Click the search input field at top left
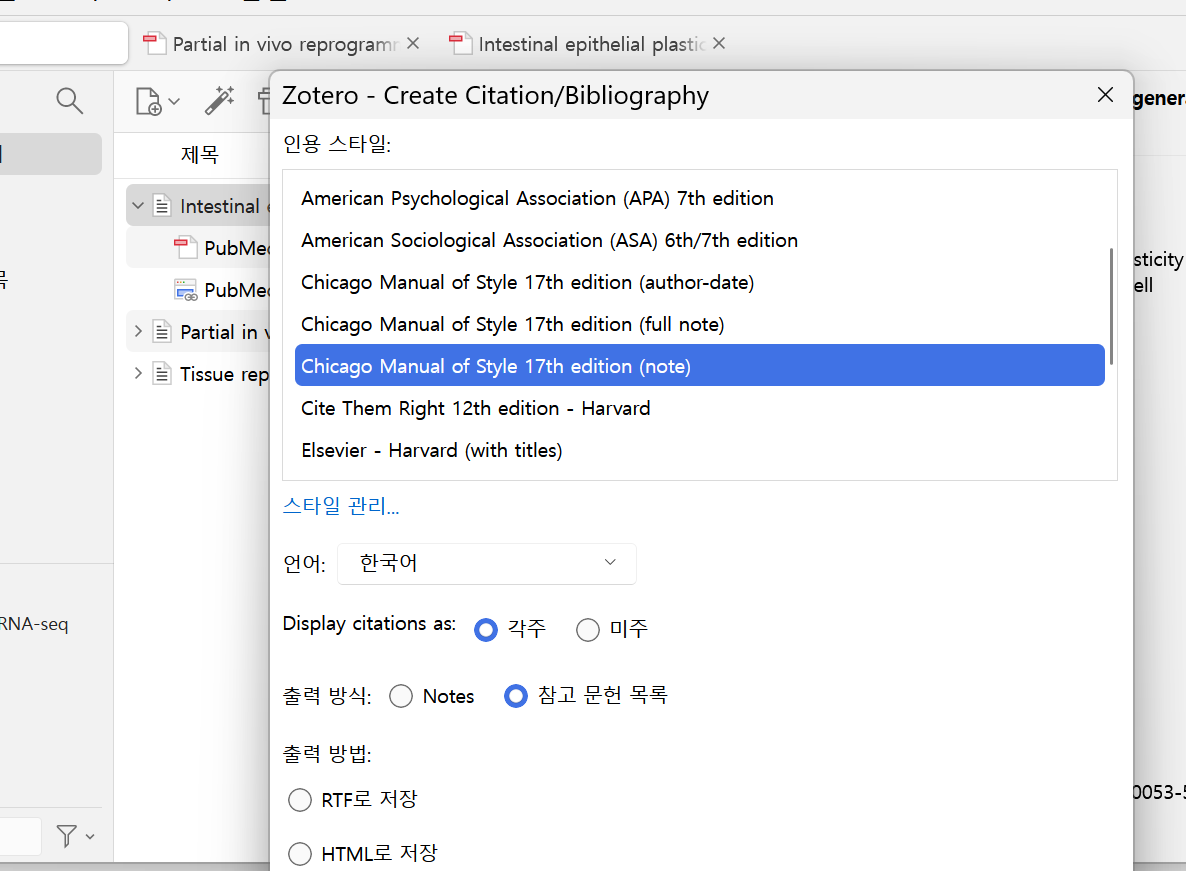This screenshot has height=871, width=1186. point(63,43)
